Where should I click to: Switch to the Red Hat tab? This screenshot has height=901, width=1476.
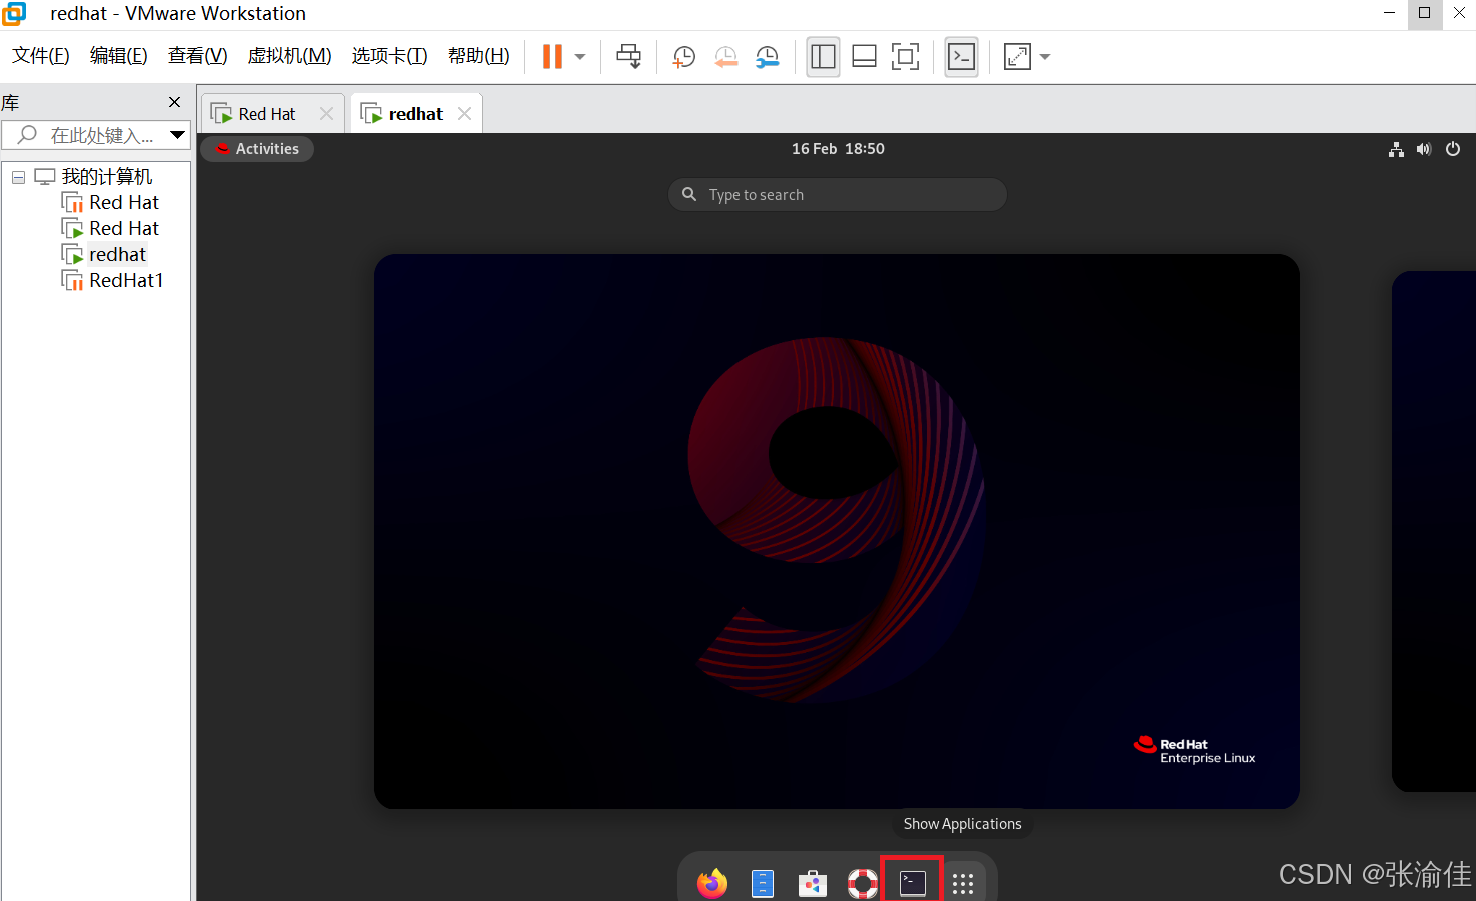tap(266, 114)
